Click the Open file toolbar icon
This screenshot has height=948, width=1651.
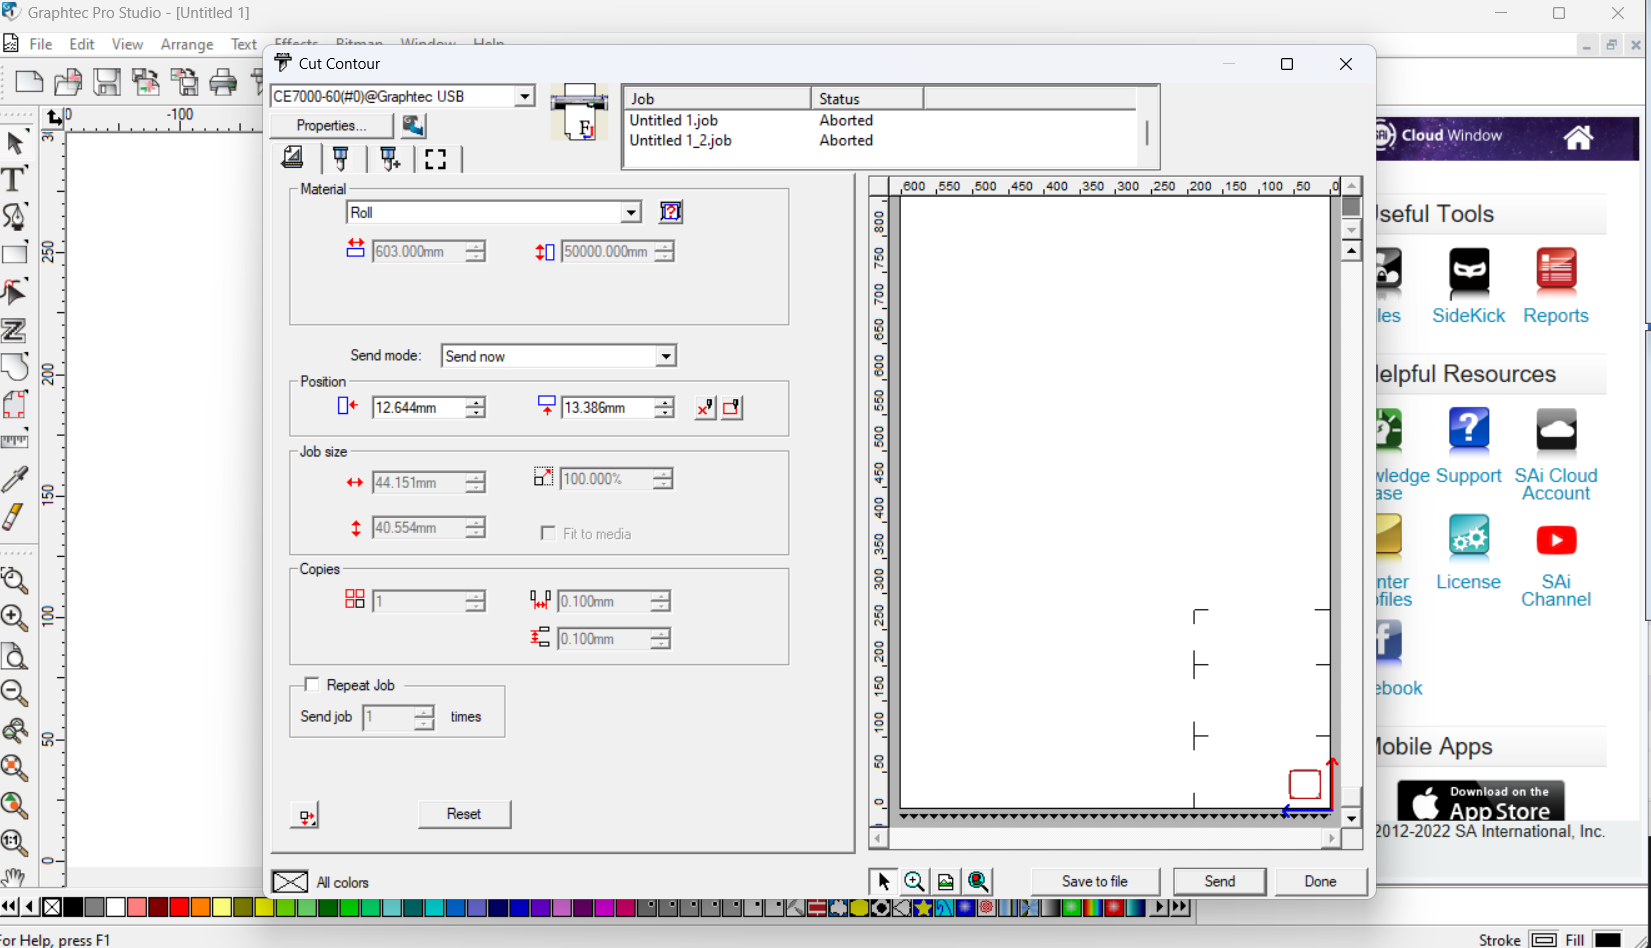tap(68, 82)
